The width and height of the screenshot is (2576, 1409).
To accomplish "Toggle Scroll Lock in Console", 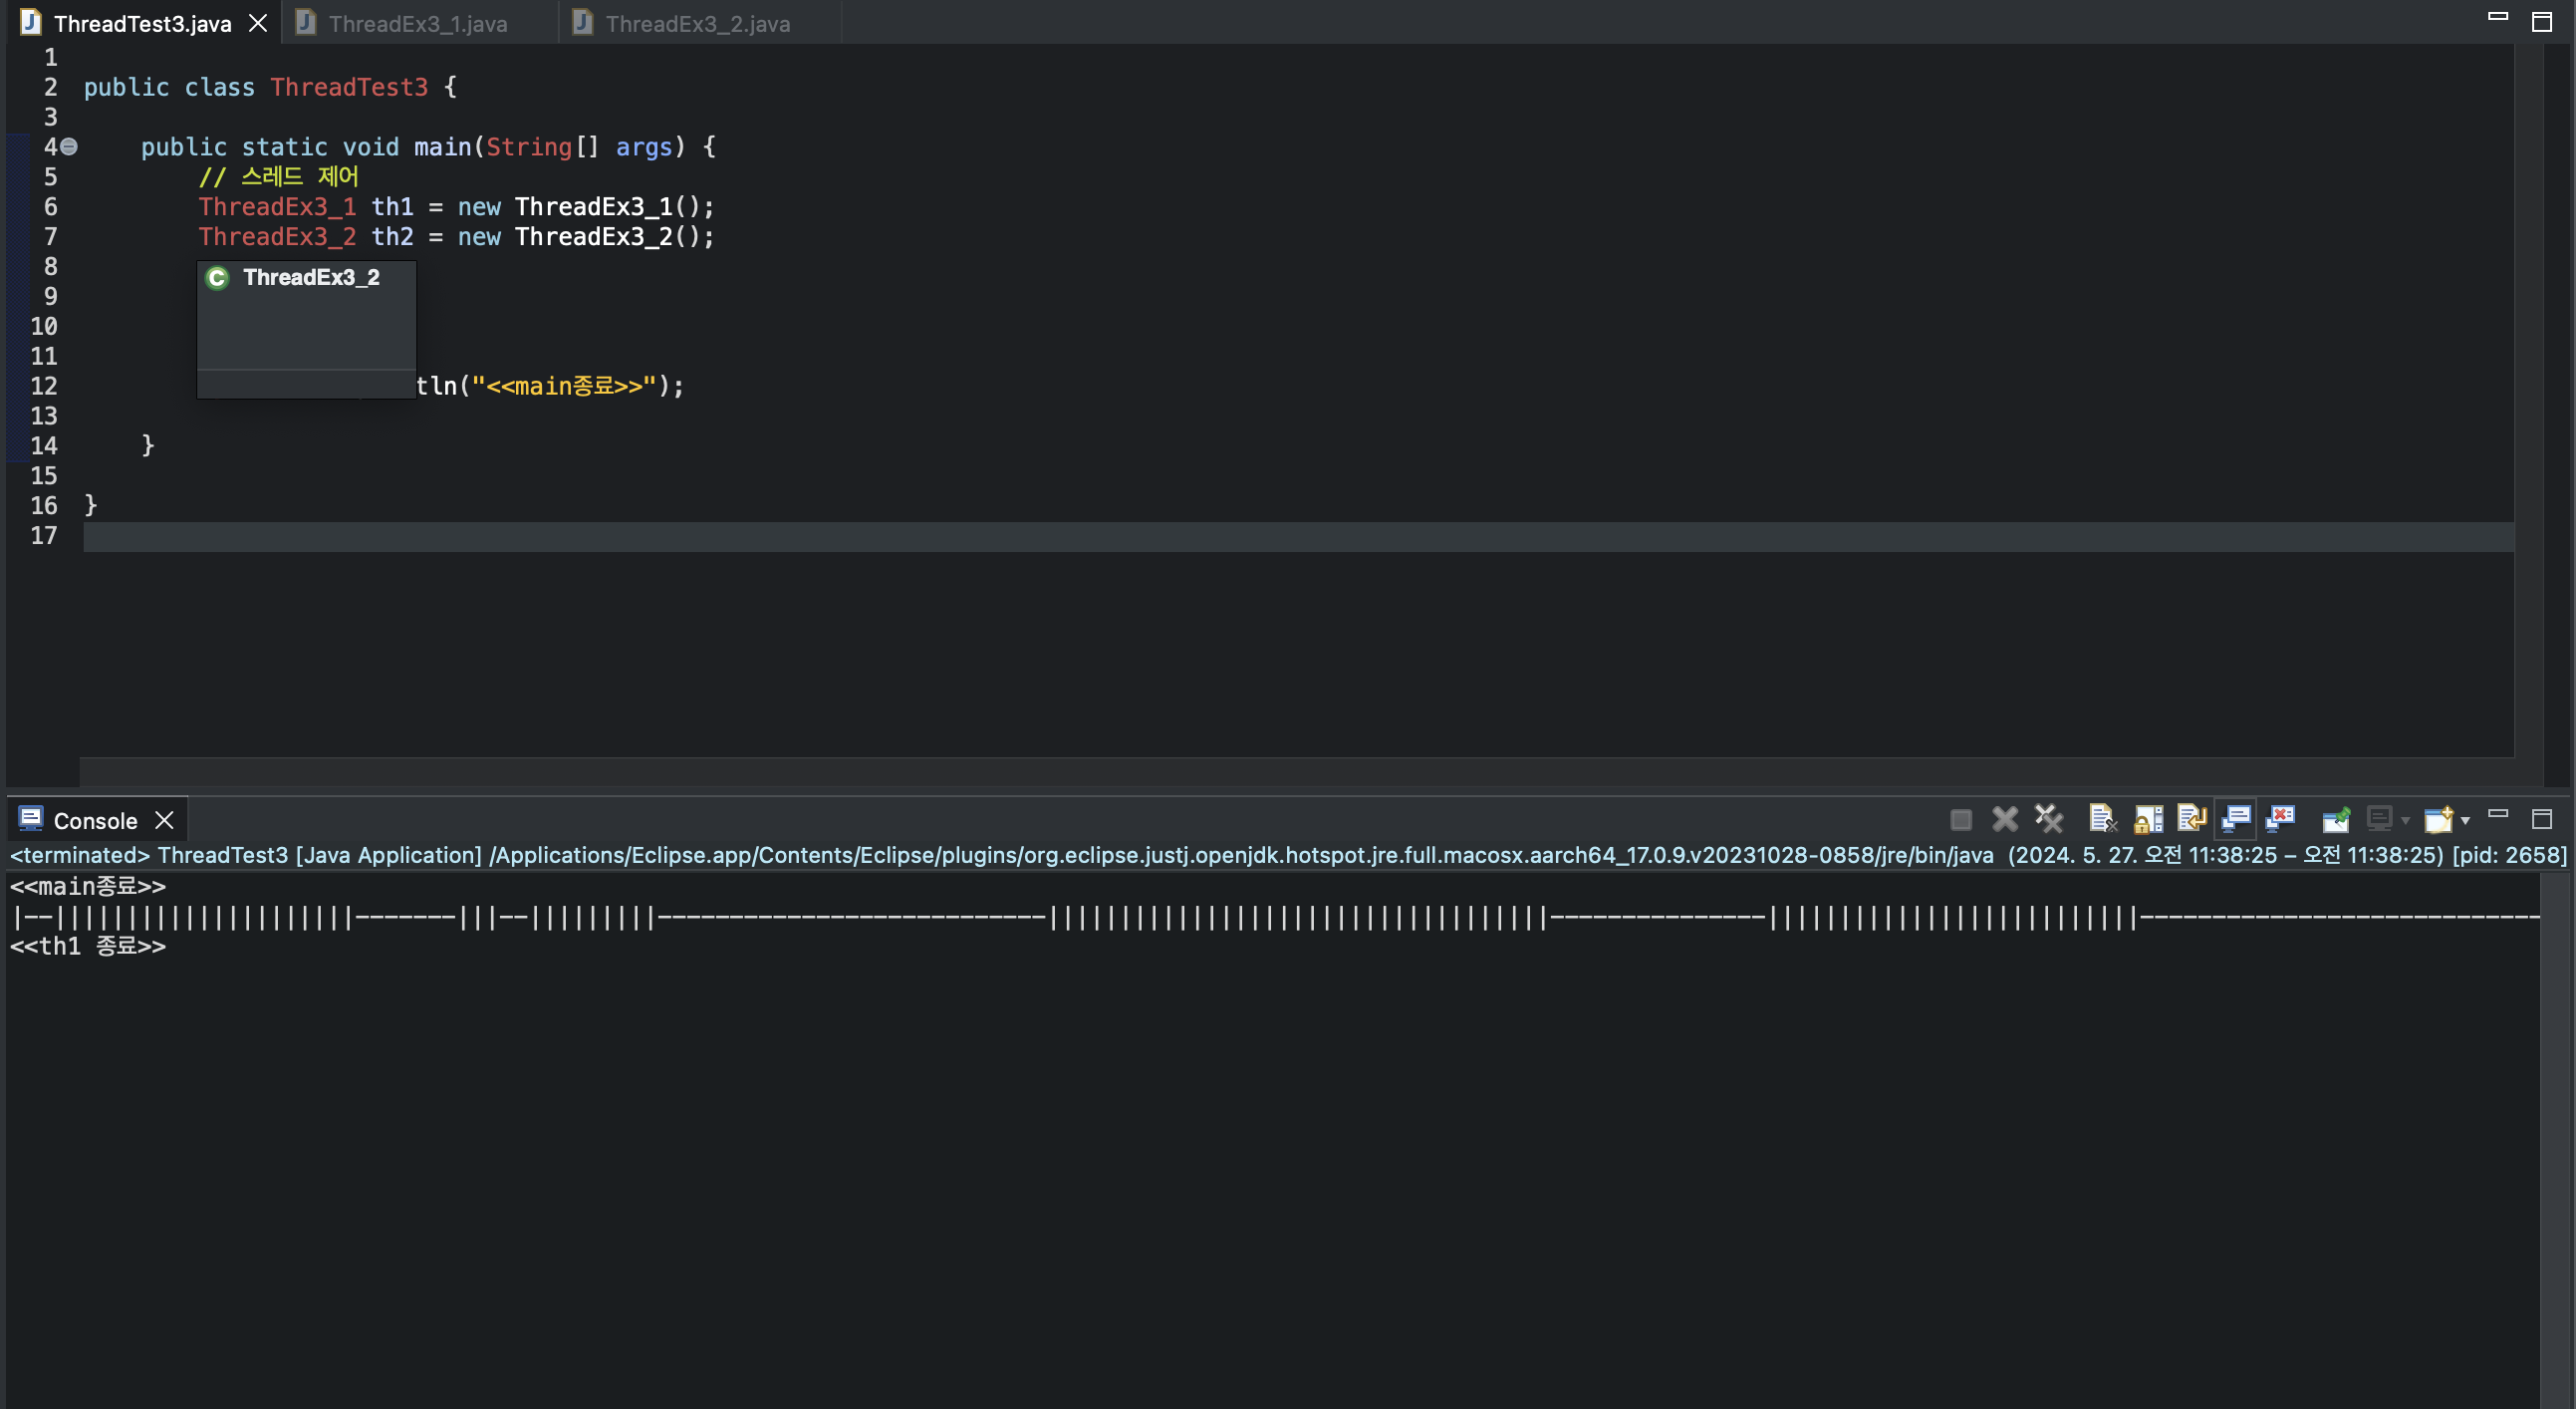I will [x=2147, y=820].
